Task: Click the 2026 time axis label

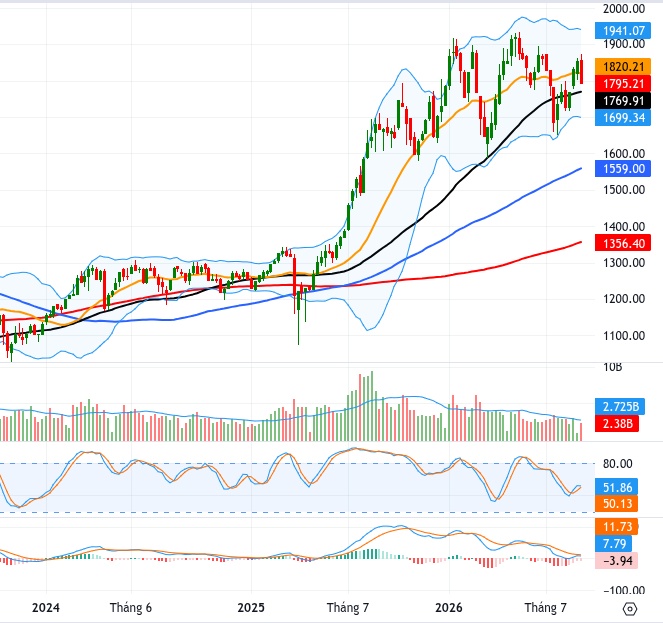Action: pos(449,608)
